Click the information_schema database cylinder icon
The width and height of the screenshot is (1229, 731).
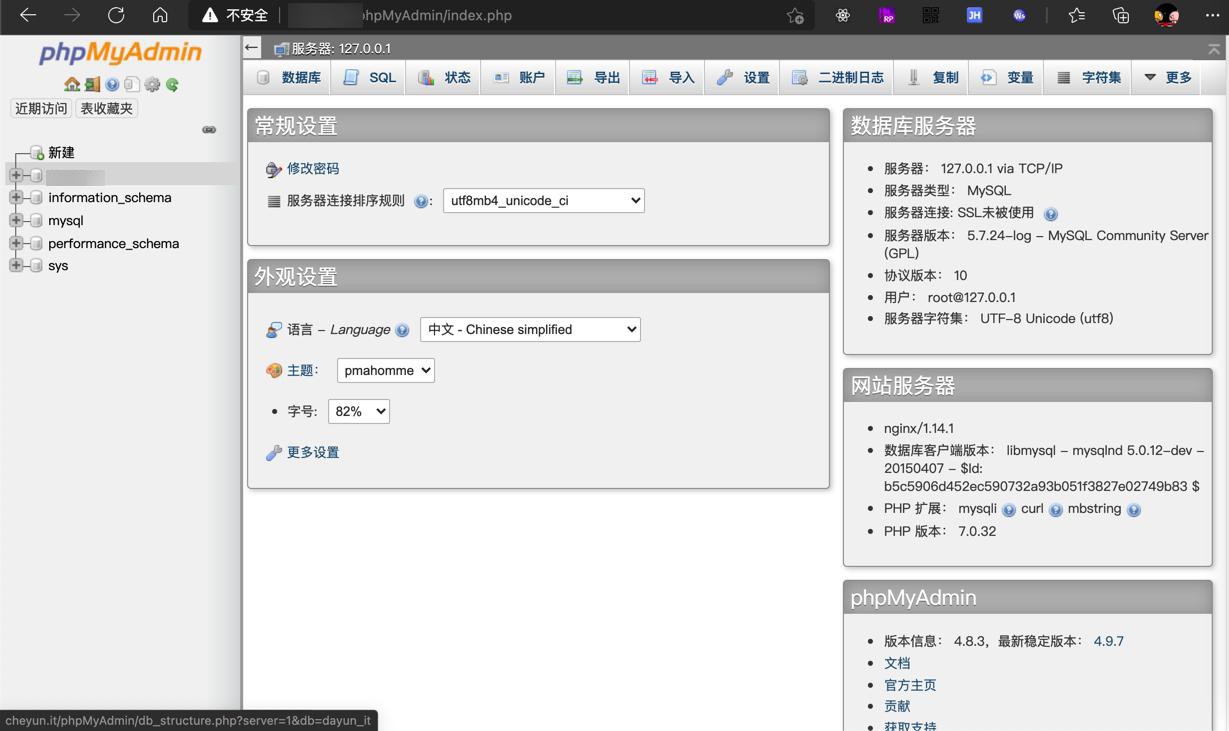pos(37,198)
